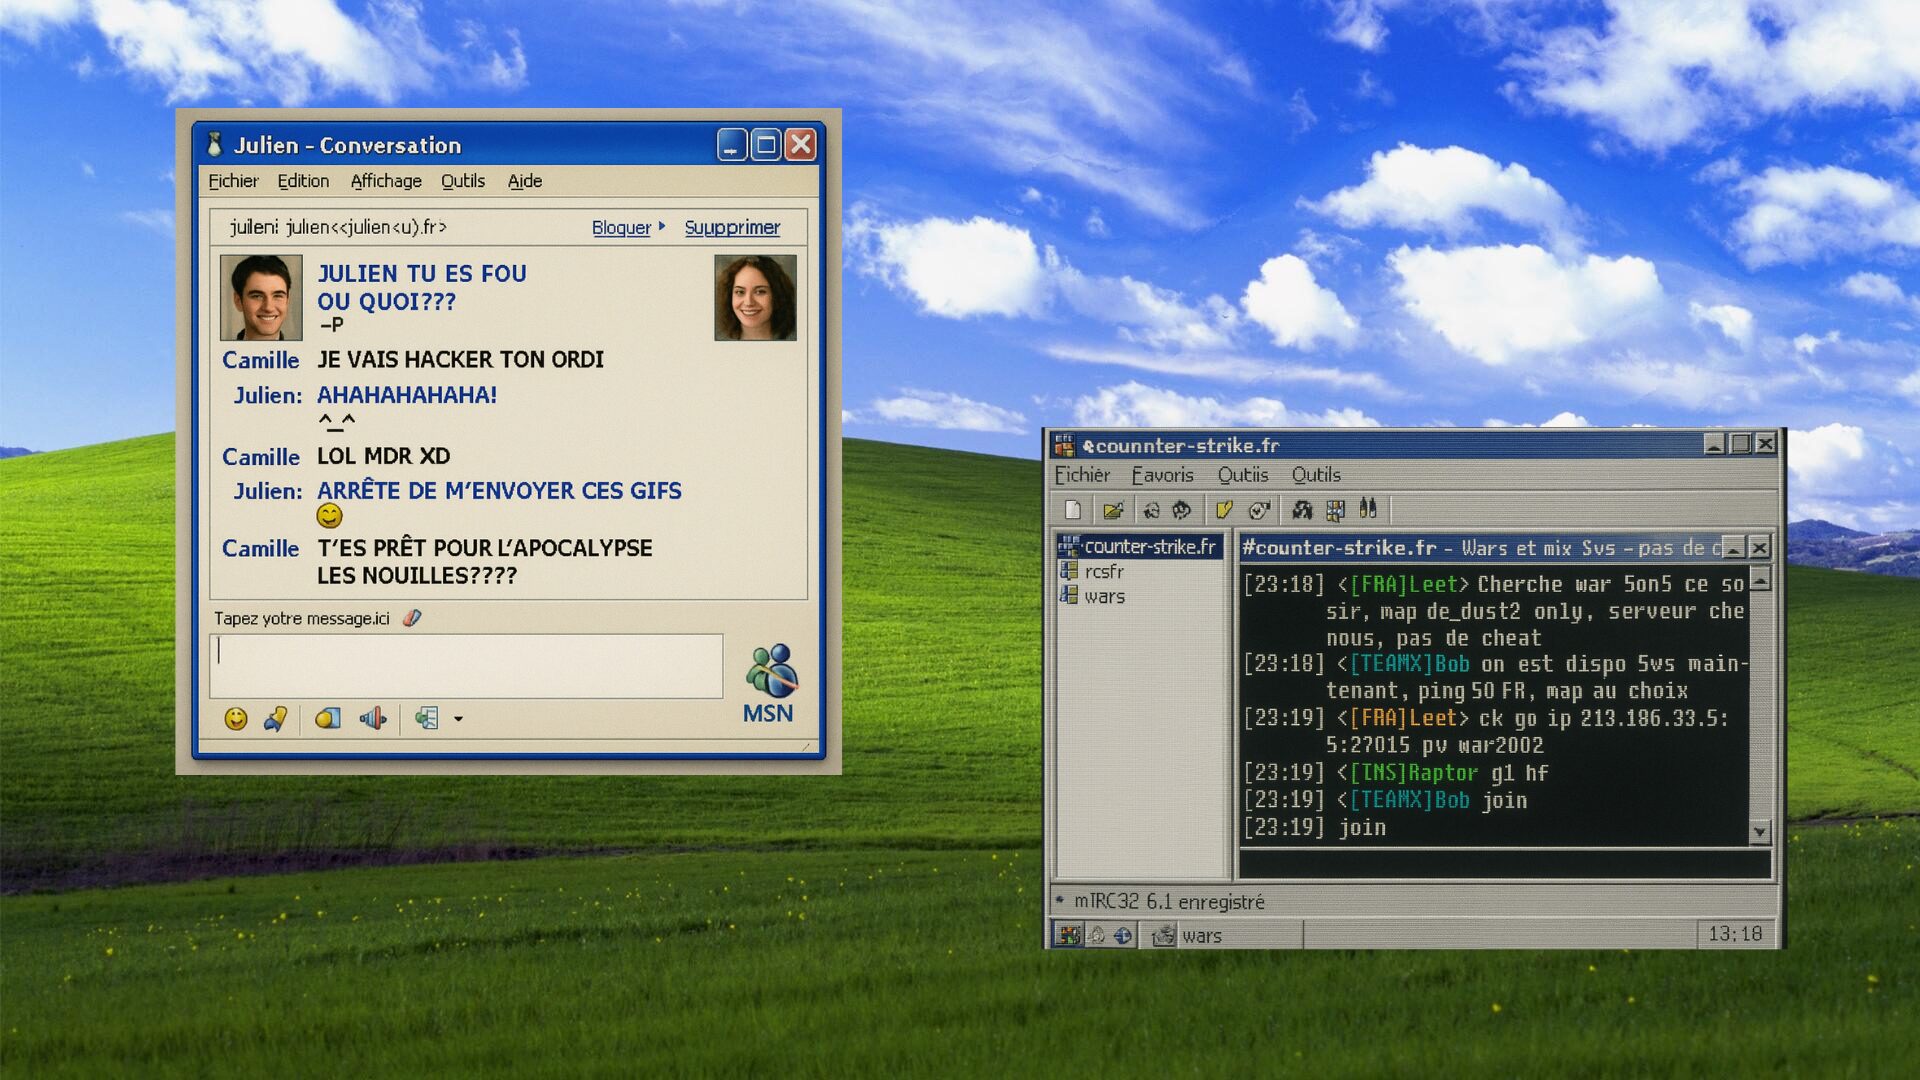Open the last Outils menu in mIRC
The height and width of the screenshot is (1080, 1920).
[x=1316, y=475]
